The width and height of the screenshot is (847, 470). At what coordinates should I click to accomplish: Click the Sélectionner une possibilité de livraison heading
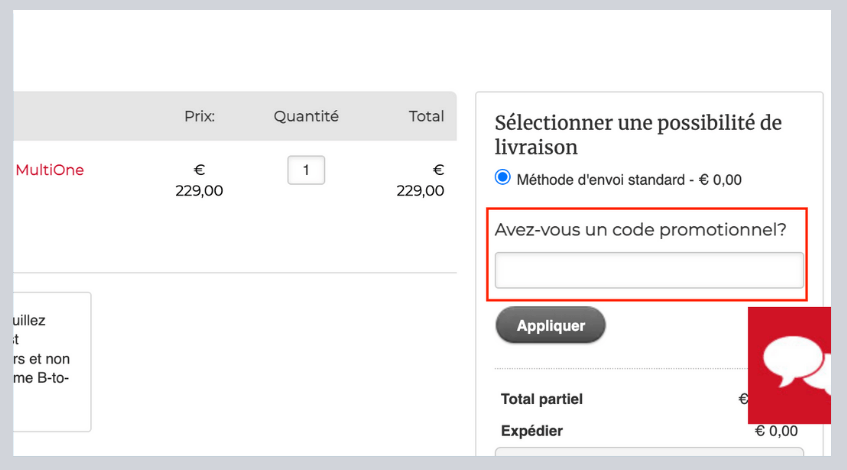coord(638,135)
